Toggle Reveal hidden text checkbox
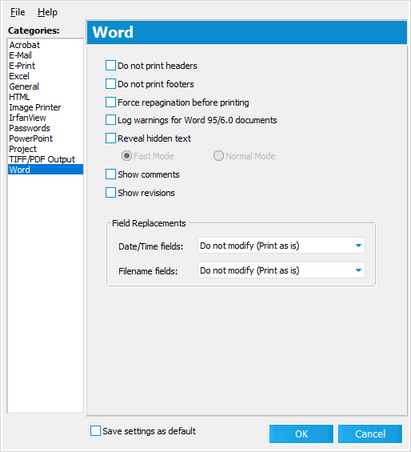 [111, 138]
